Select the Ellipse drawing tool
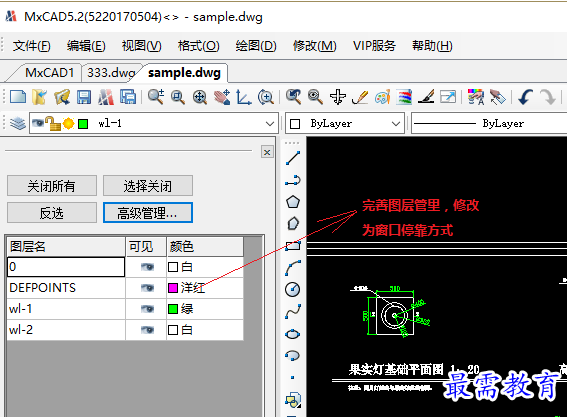Viewport: 567px width, 417px height. (293, 334)
